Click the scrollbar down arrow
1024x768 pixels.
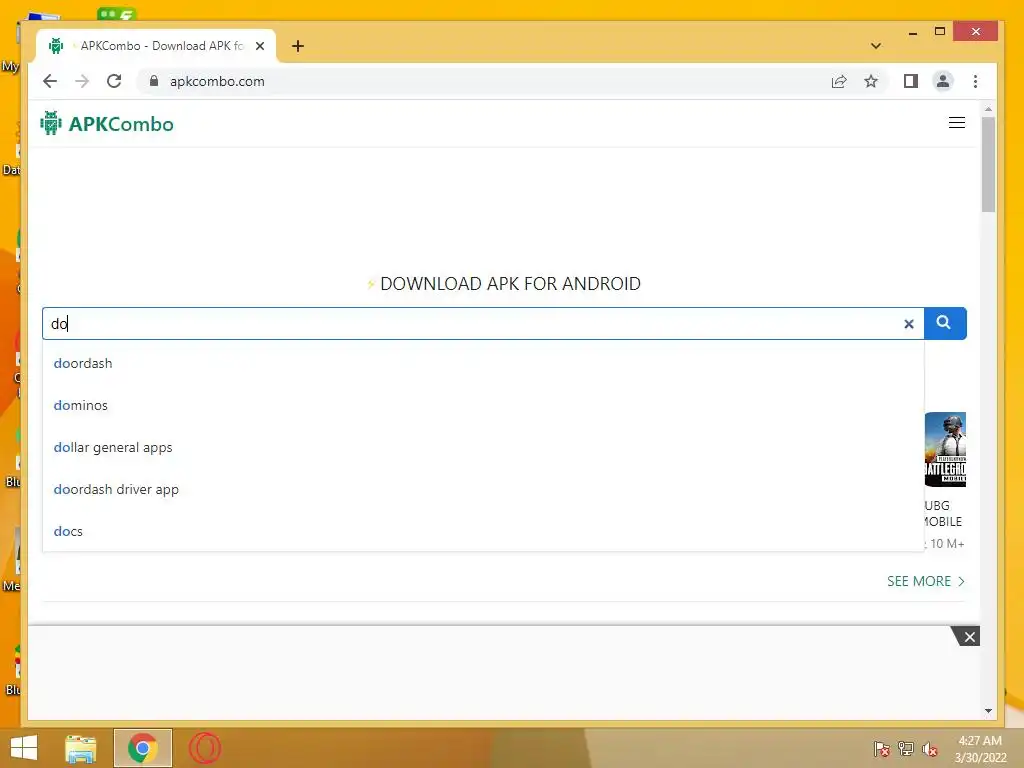[x=988, y=711]
